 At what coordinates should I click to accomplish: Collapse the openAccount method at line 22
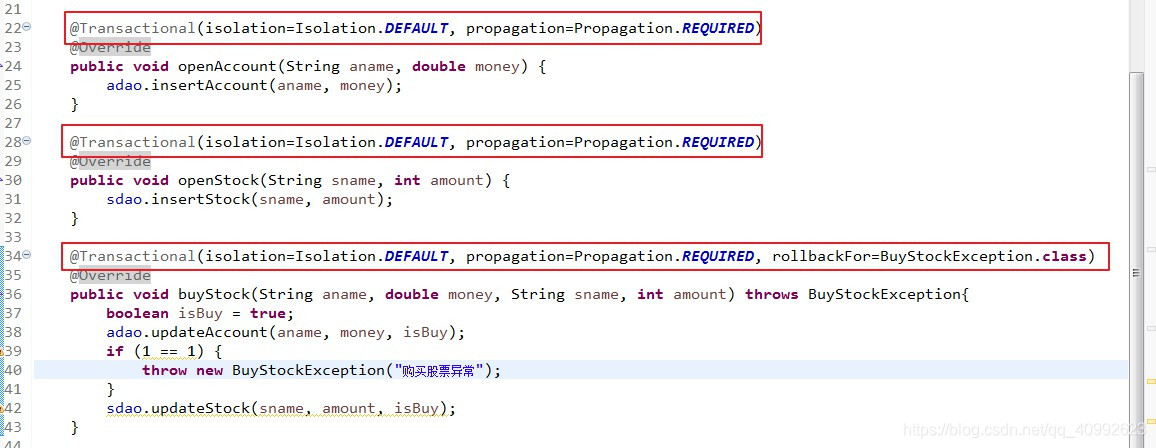coord(27,27)
